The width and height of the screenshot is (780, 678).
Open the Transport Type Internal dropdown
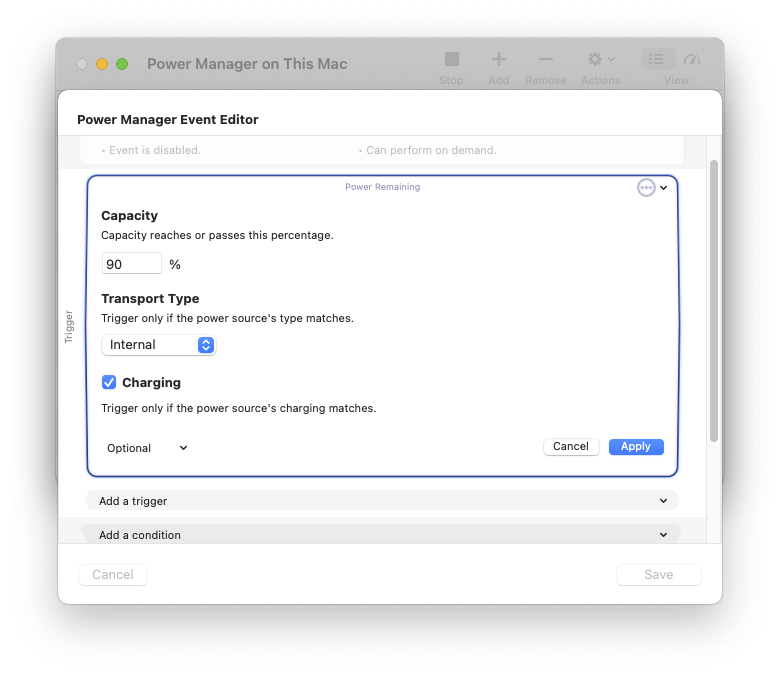159,345
